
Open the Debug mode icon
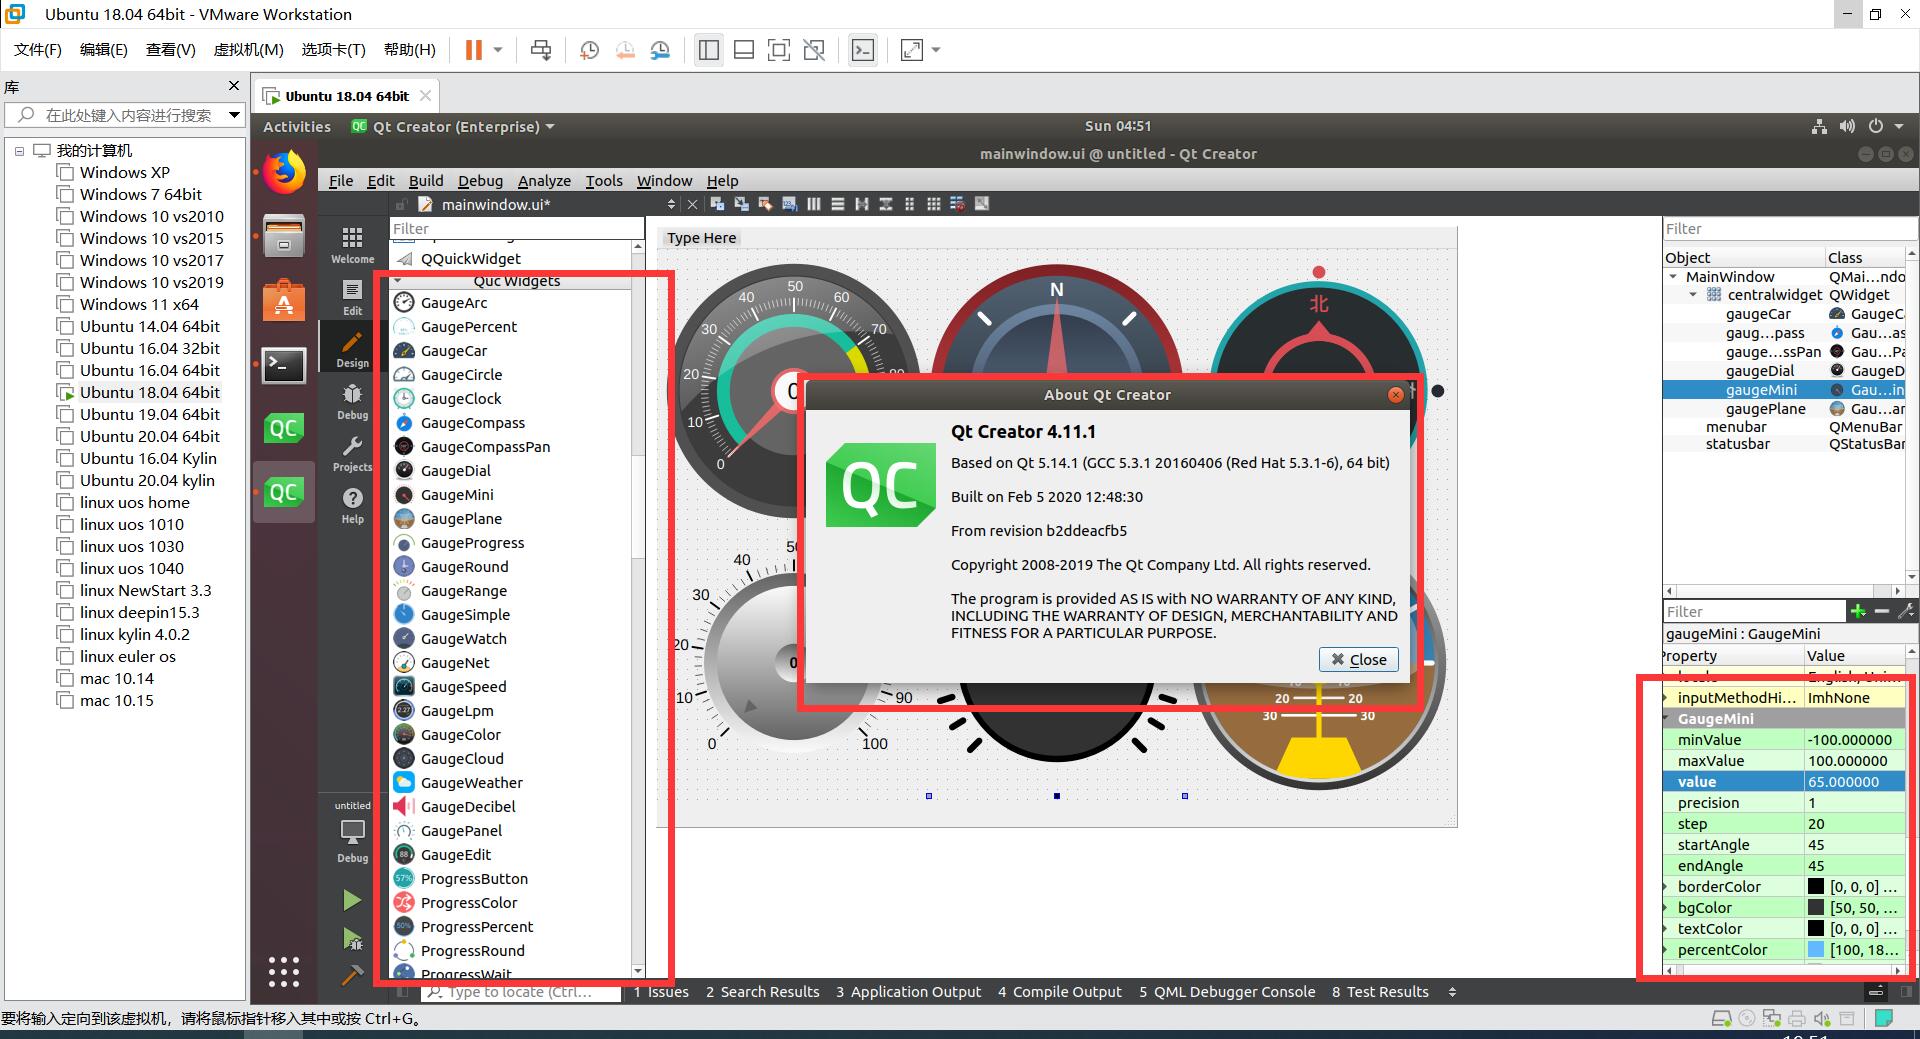pyautogui.click(x=352, y=401)
